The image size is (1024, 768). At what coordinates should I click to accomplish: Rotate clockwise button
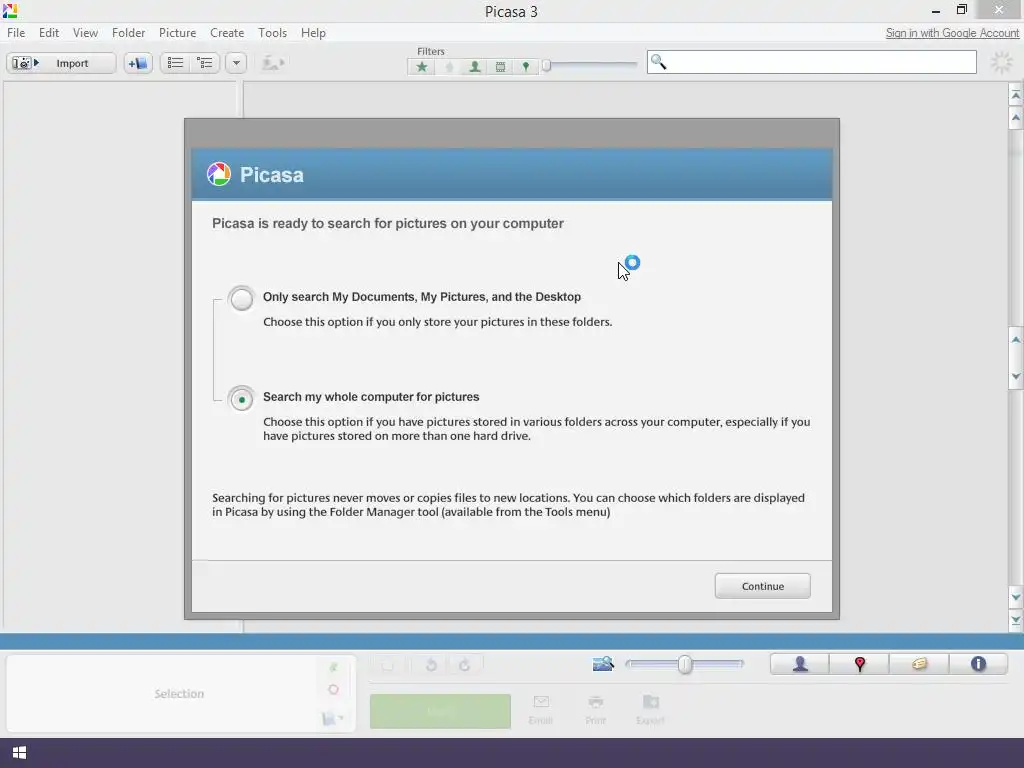[464, 665]
